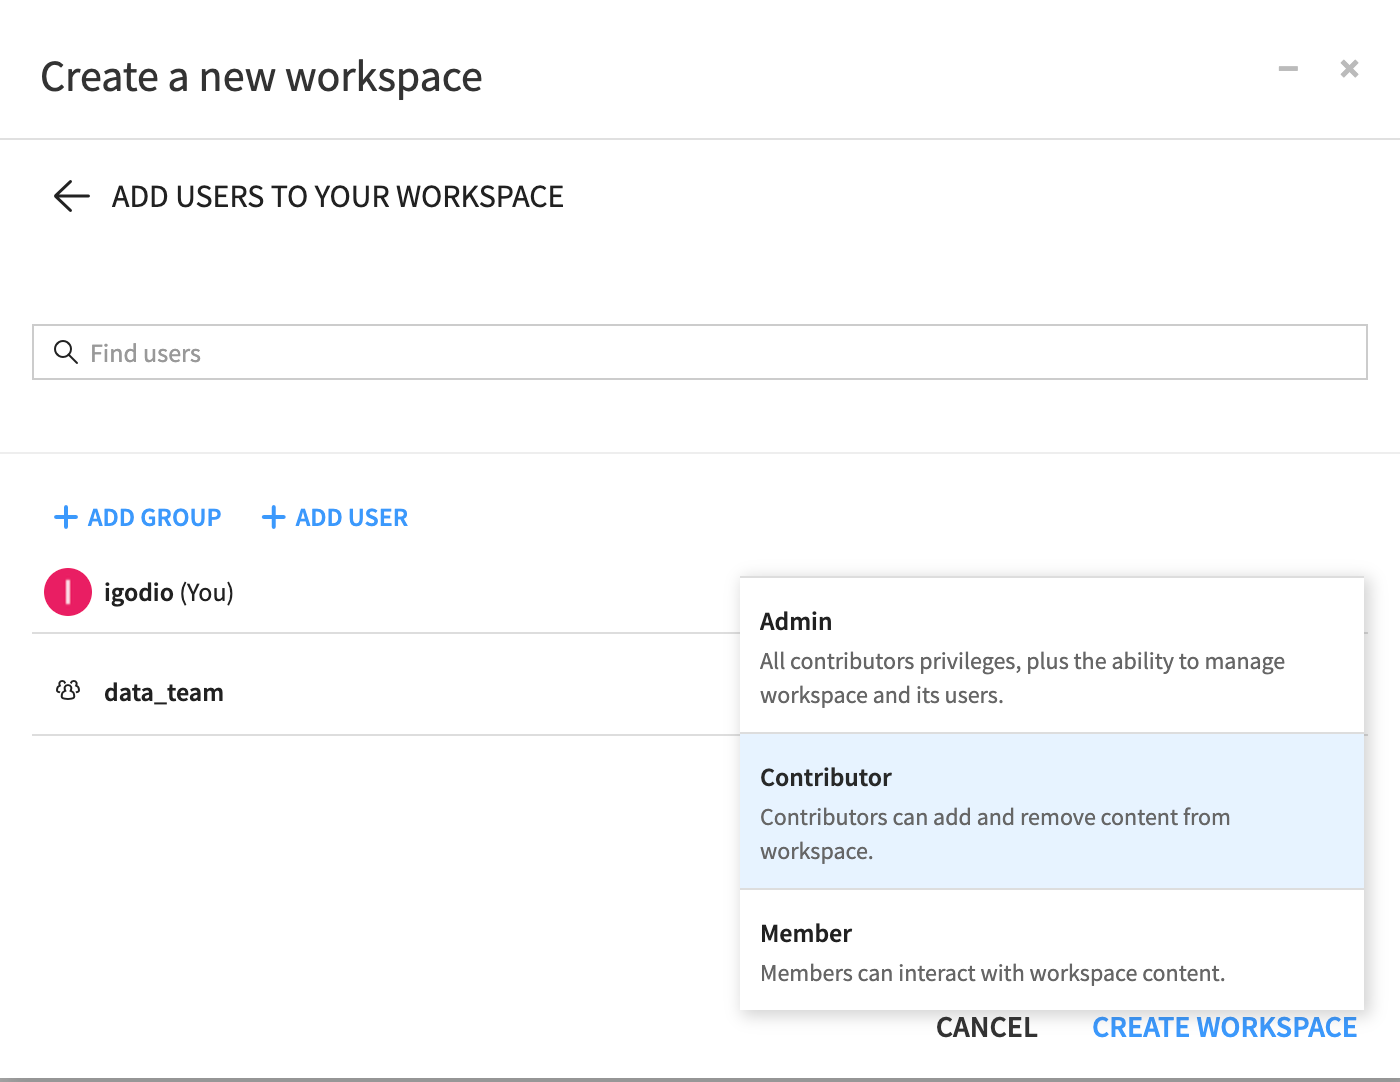Click CREATE WORKSPACE to finish

[x=1224, y=1027]
